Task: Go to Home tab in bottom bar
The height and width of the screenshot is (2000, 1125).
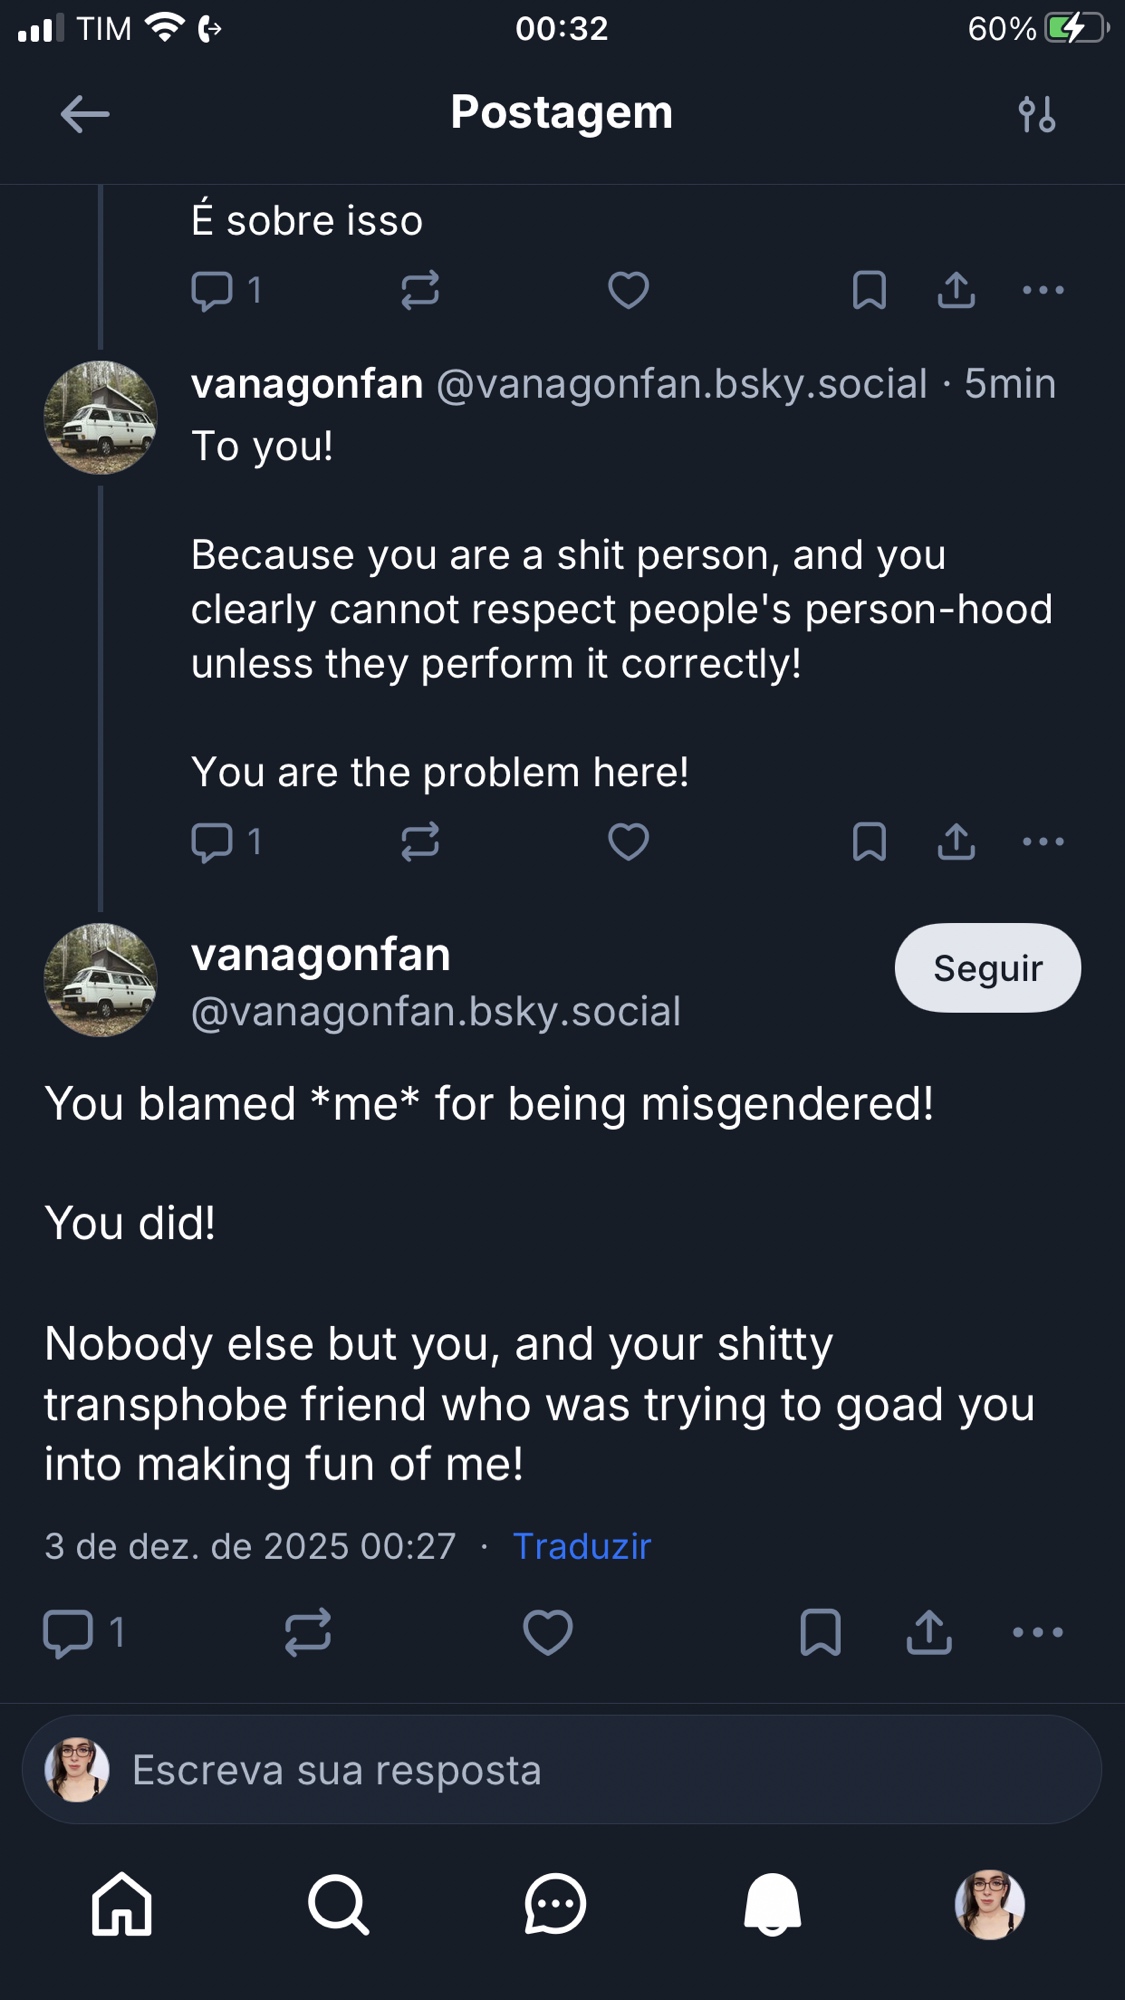Action: [x=122, y=1904]
